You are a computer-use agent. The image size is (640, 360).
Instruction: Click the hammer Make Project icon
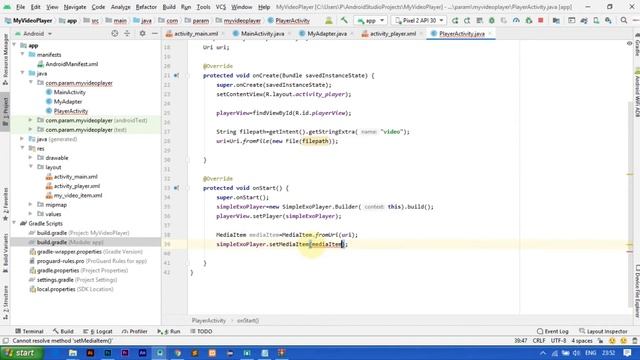click(x=344, y=20)
